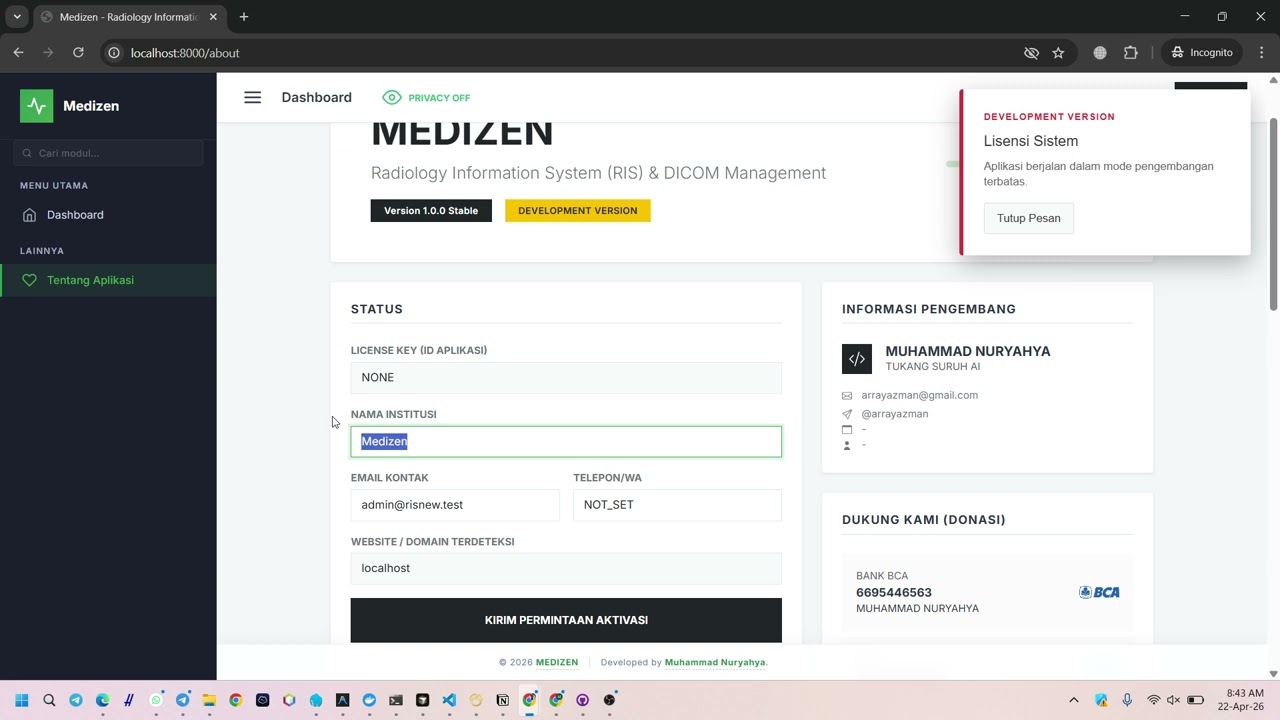Click the @arrayazman Telegram handle
The height and width of the screenshot is (720, 1280).
[x=894, y=414]
